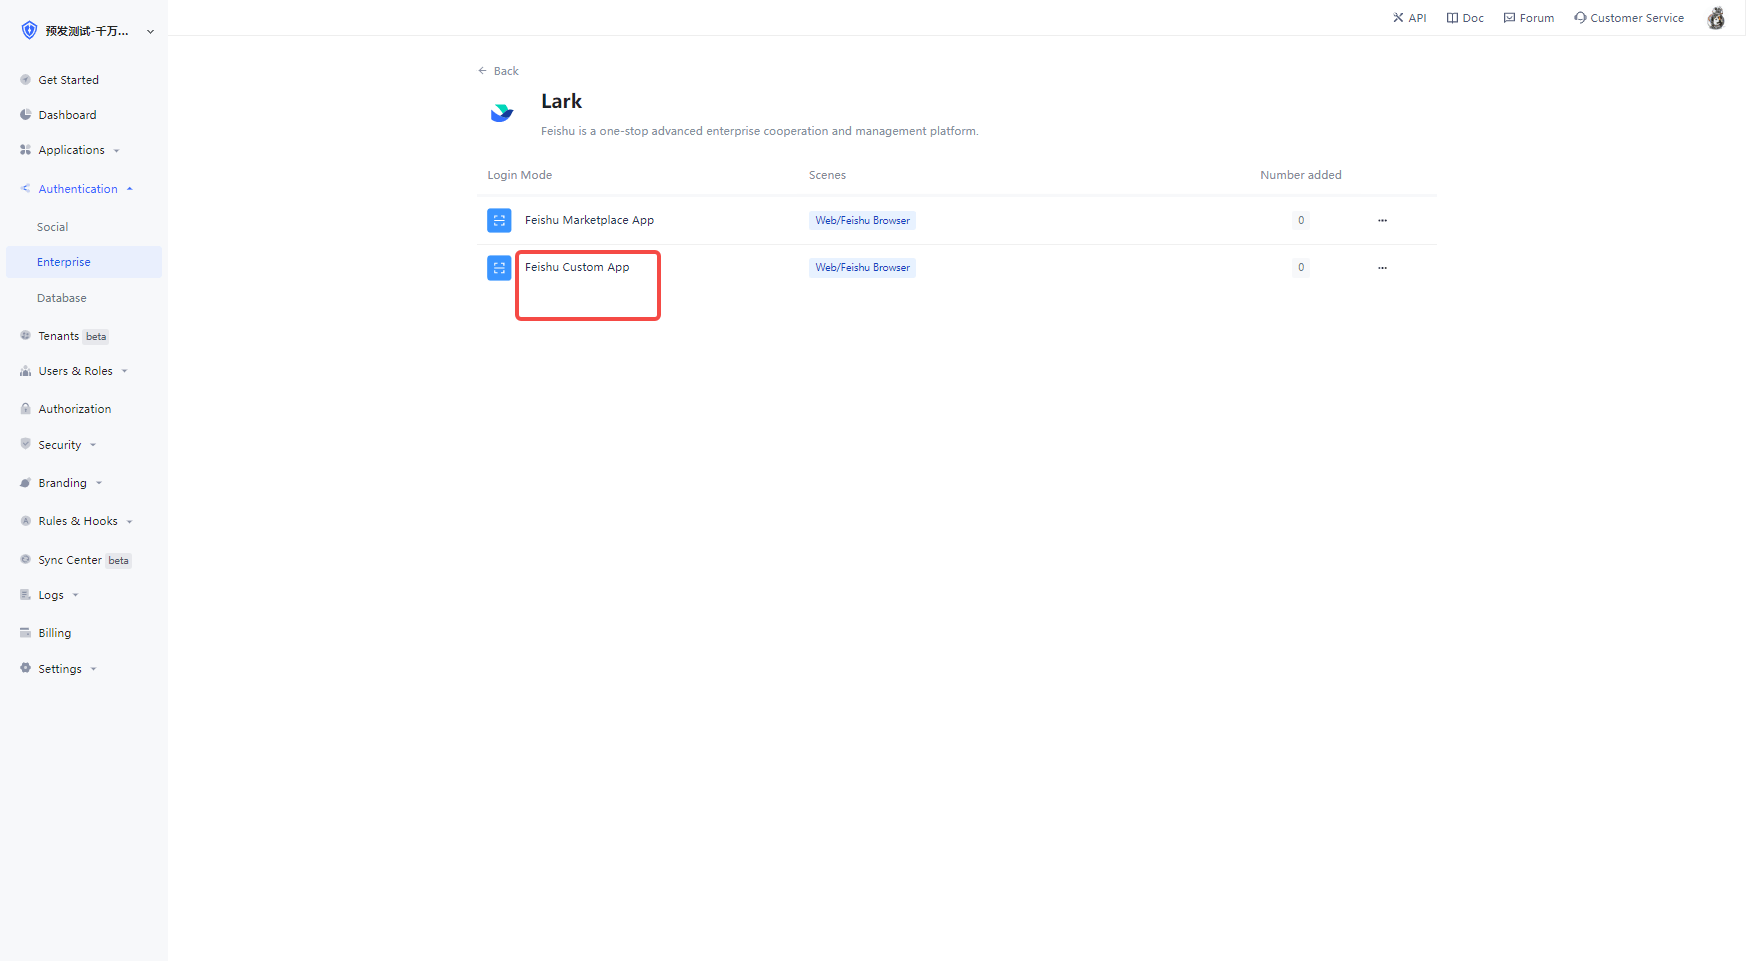Click the Billing icon in sidebar
The image size is (1746, 961).
pyautogui.click(x=26, y=633)
